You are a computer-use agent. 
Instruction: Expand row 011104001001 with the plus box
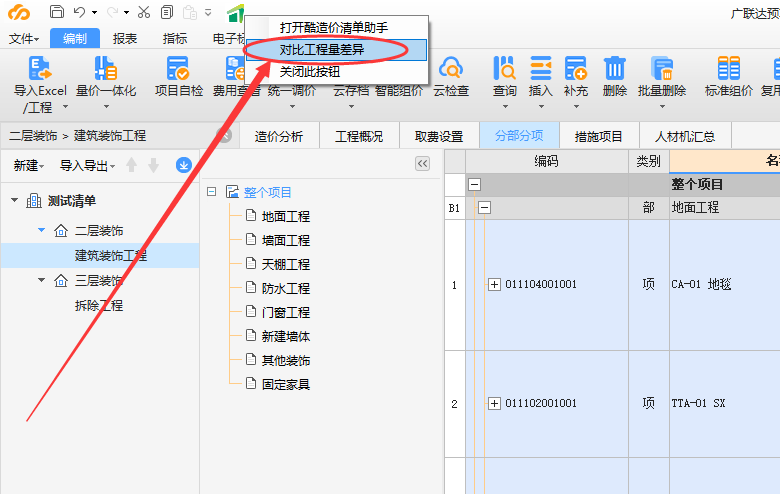point(494,284)
